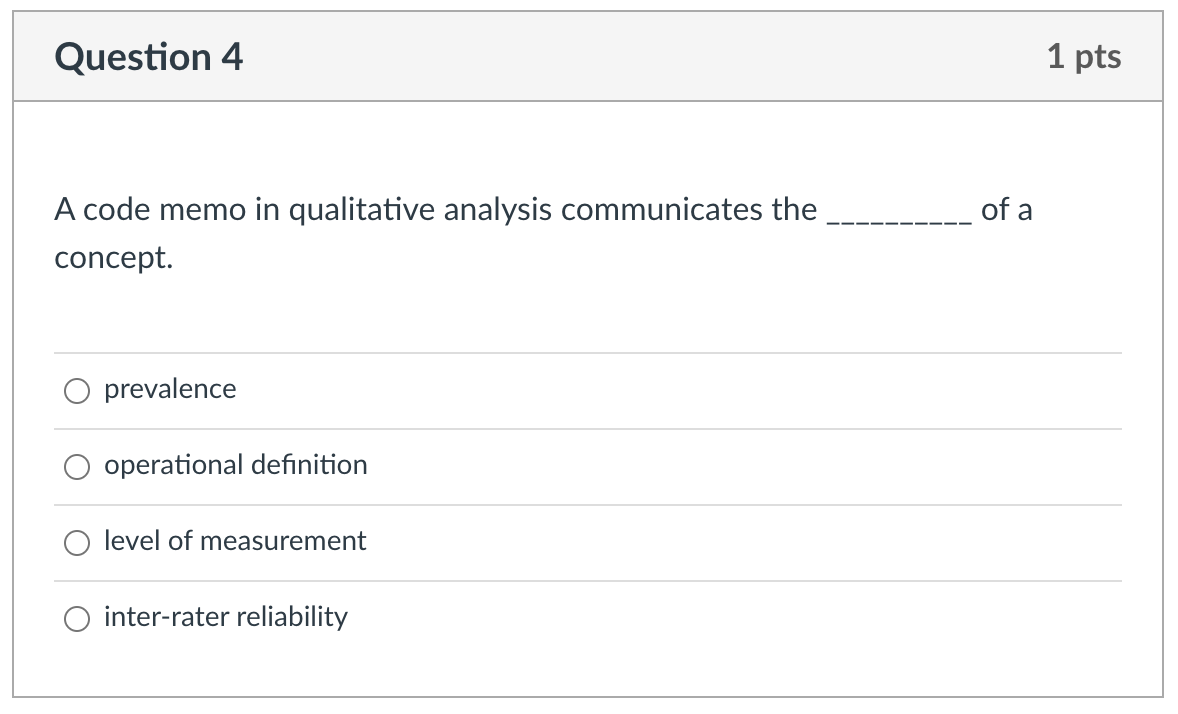Click the "operational definition" answer label
The width and height of the screenshot is (1178, 714).
click(235, 465)
